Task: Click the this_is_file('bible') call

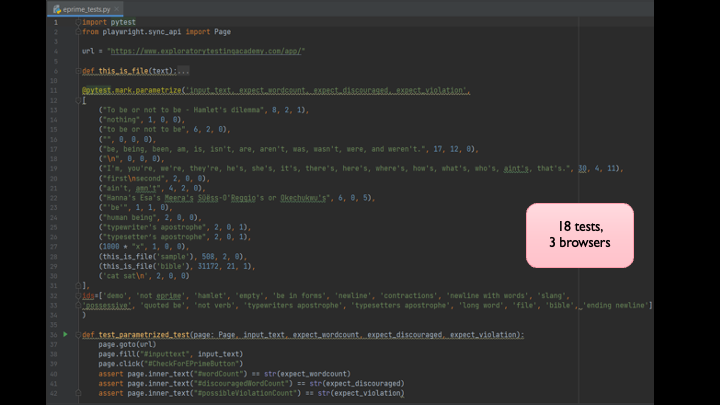Action: (x=144, y=266)
